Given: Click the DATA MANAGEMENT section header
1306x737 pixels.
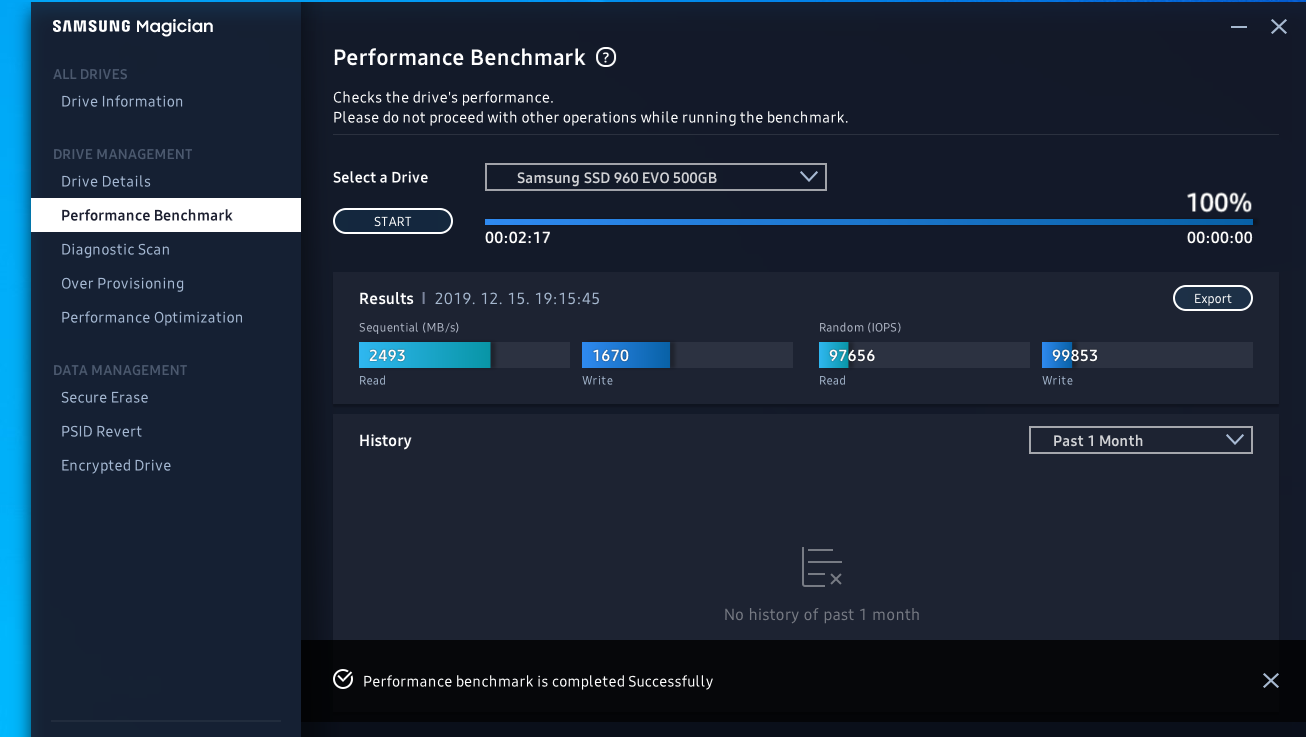Looking at the screenshot, I should click(x=120, y=370).
